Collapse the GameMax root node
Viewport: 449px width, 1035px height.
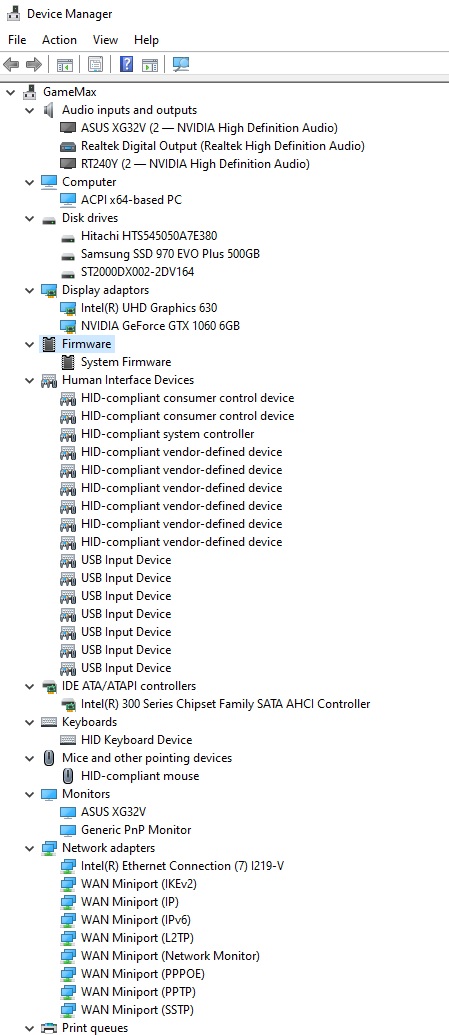coord(11,92)
